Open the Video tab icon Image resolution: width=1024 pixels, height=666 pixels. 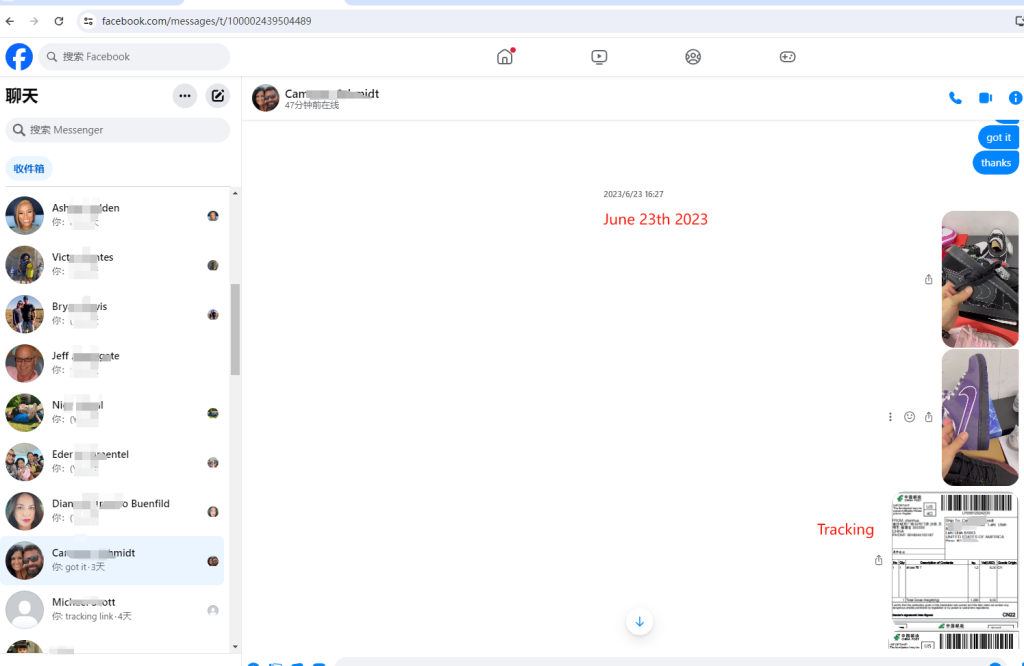(x=599, y=57)
